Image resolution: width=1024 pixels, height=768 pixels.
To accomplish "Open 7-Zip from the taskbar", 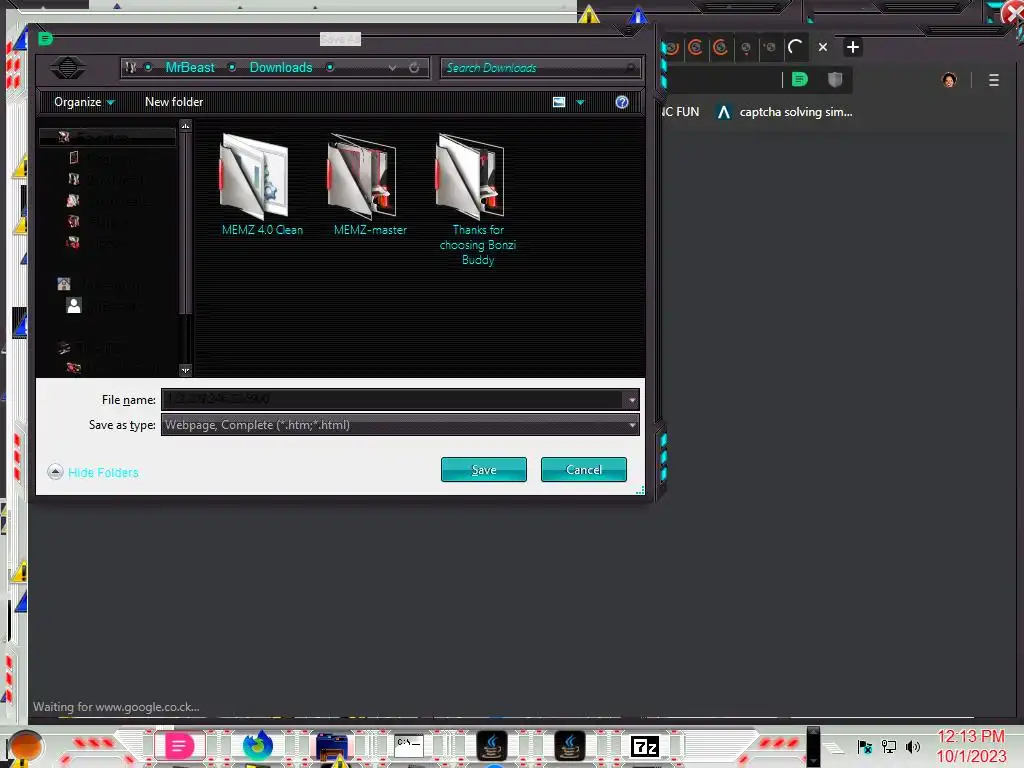I will [645, 746].
